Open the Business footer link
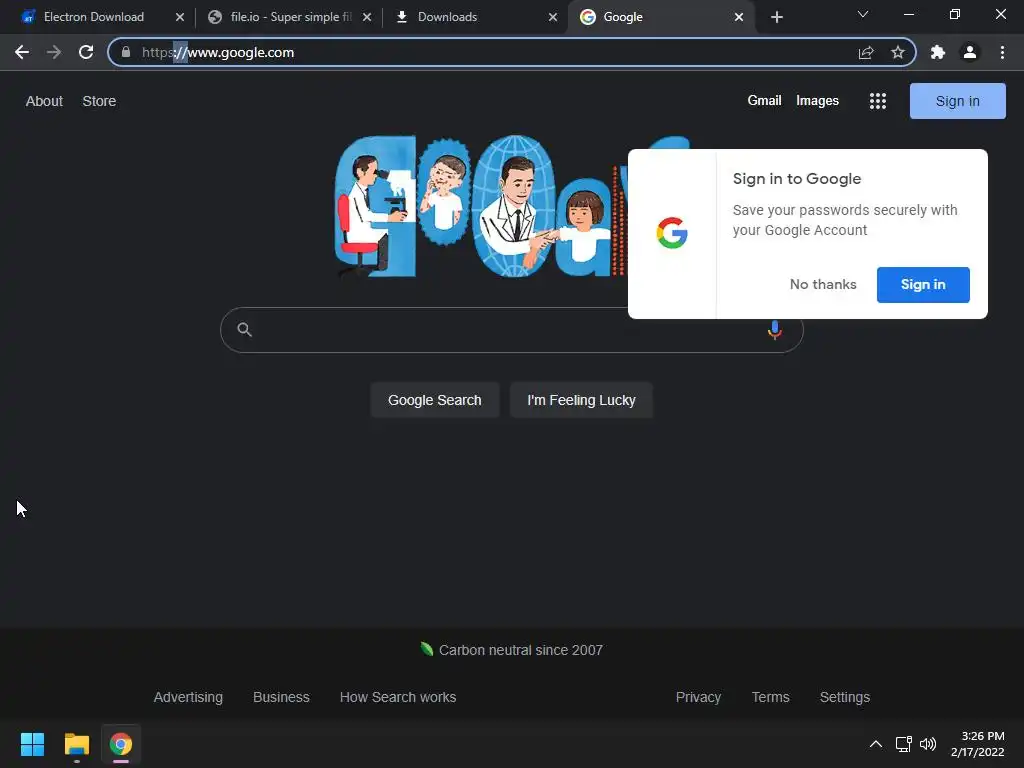 click(281, 697)
